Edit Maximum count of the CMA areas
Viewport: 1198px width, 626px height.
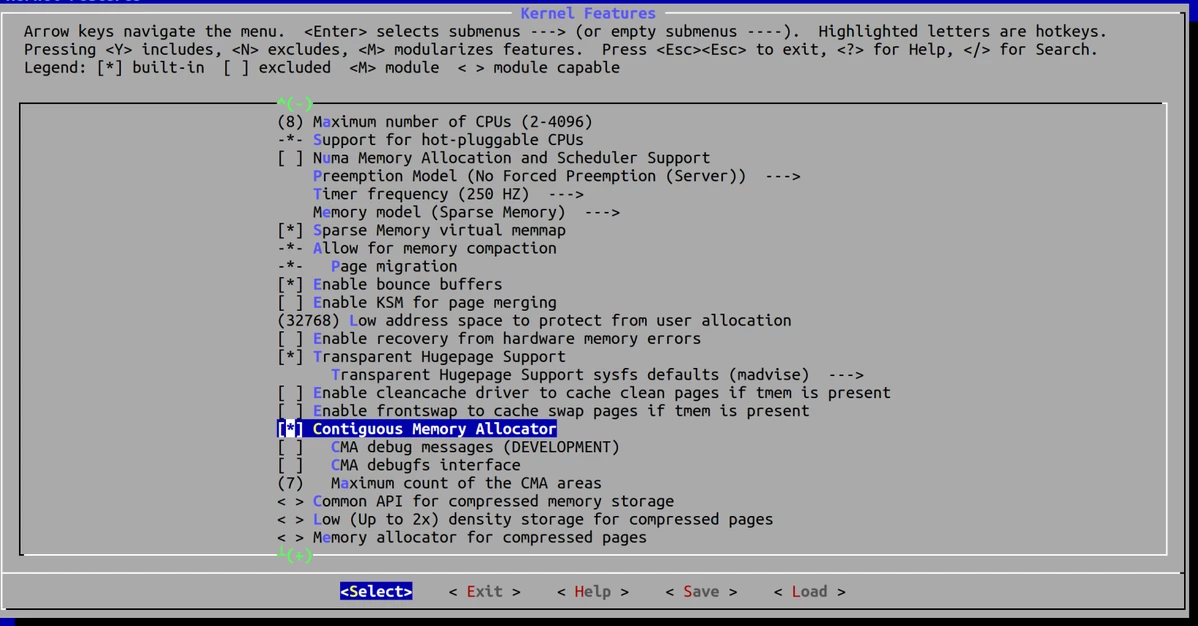(x=439, y=483)
